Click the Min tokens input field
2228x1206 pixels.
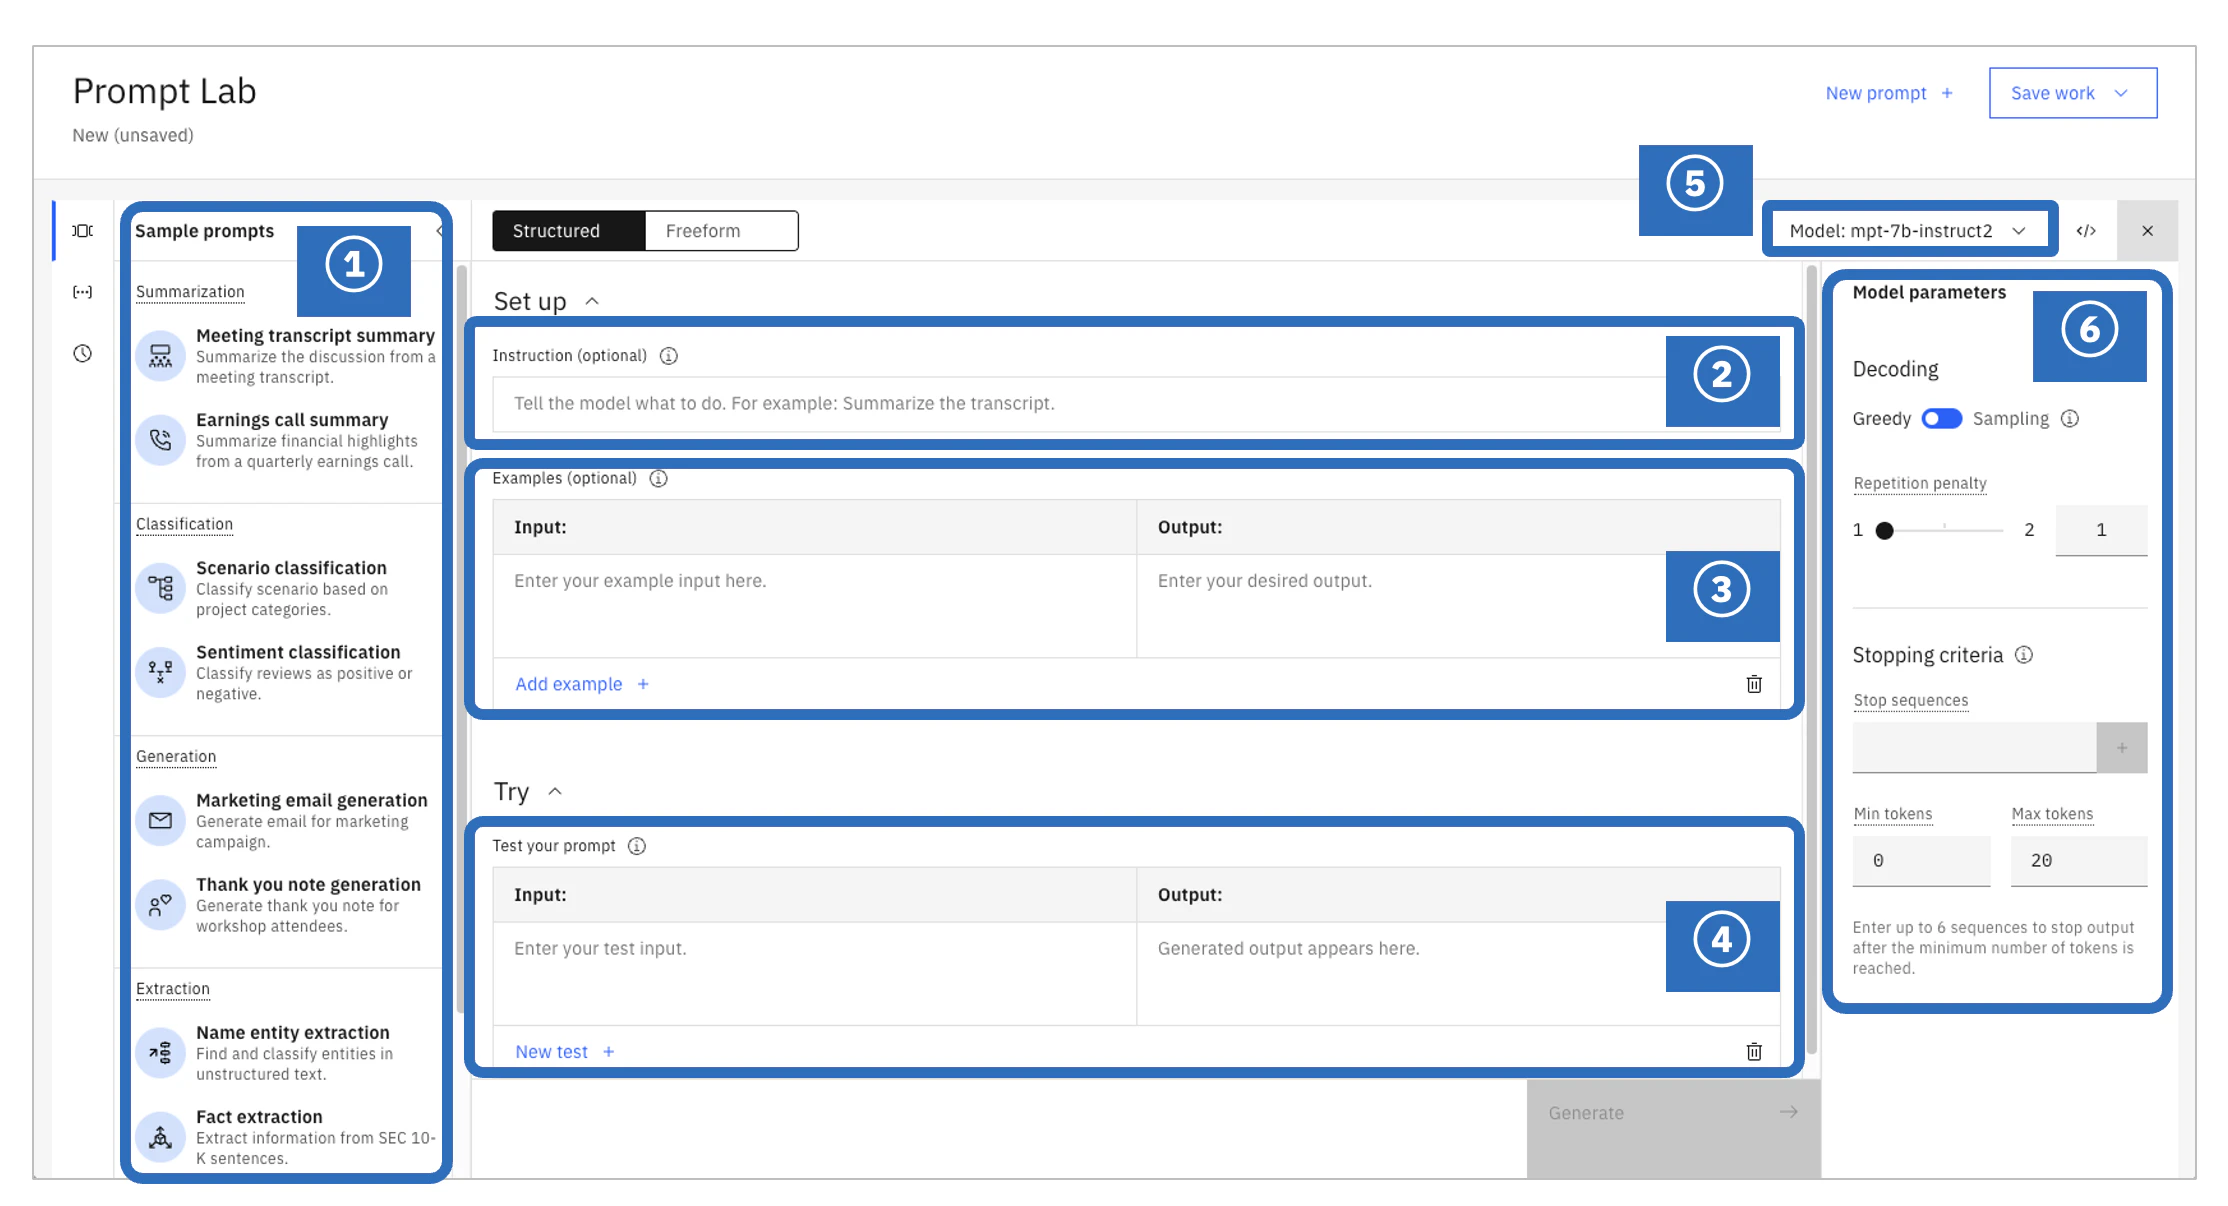pyautogui.click(x=1921, y=861)
